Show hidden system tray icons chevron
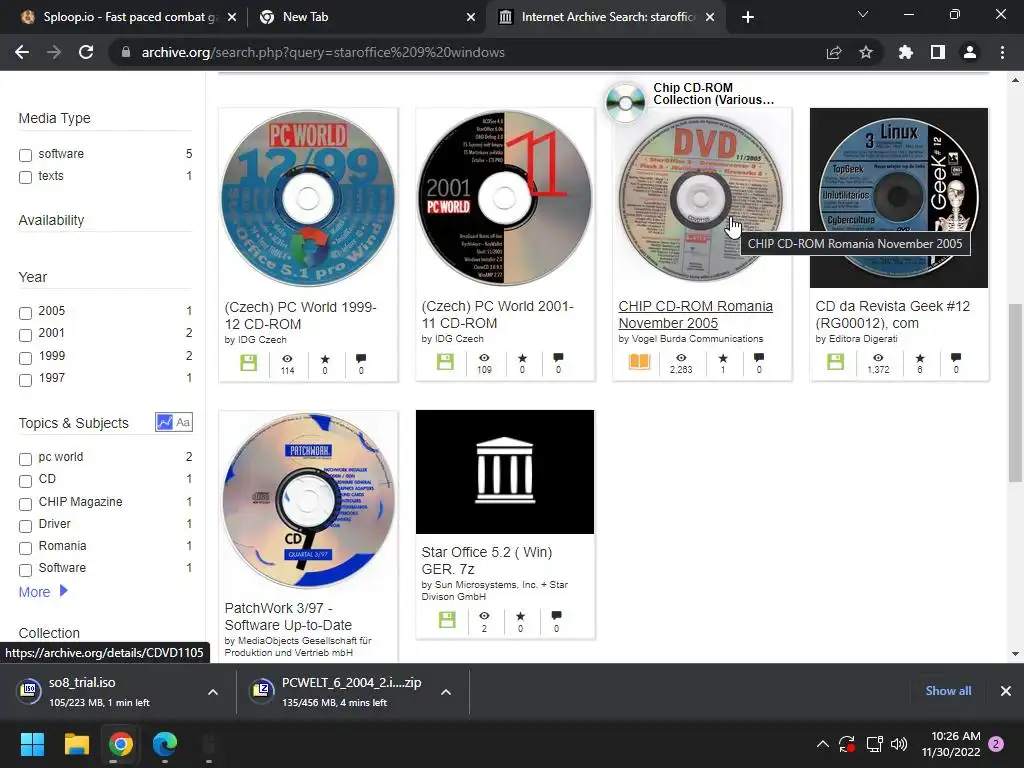Screen dimensions: 1024x768 [x=823, y=744]
